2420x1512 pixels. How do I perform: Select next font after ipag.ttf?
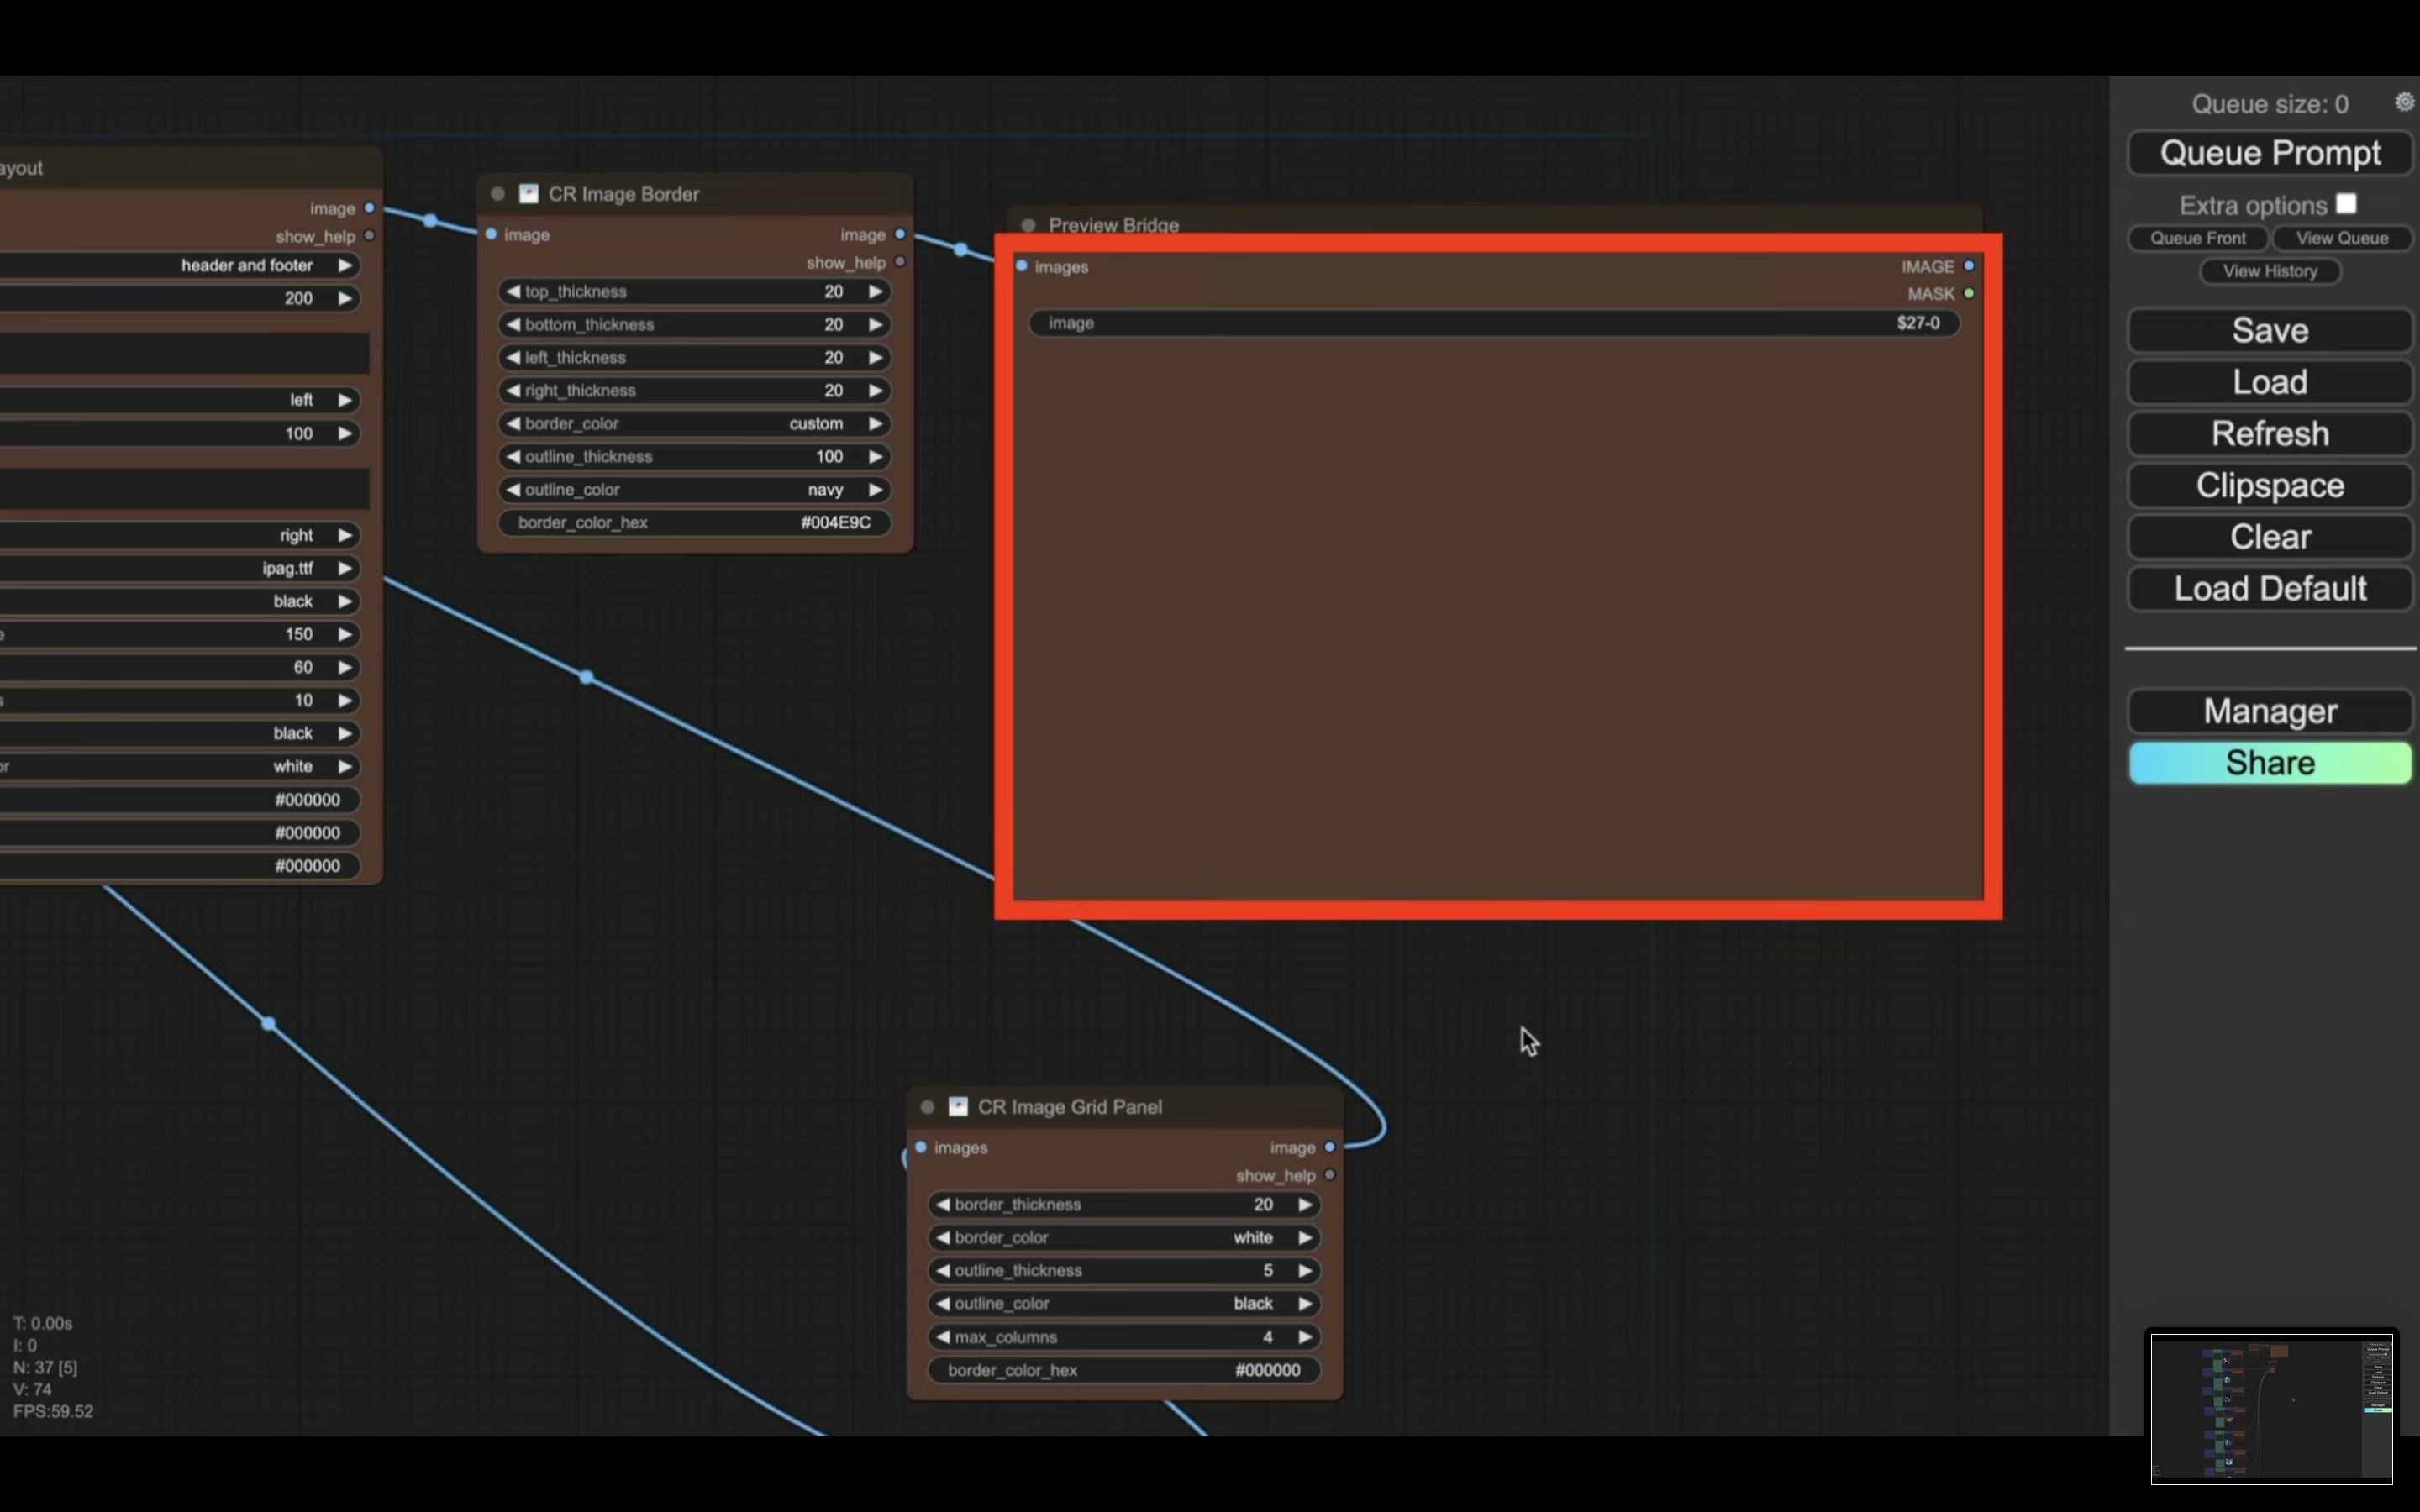pyautogui.click(x=345, y=568)
